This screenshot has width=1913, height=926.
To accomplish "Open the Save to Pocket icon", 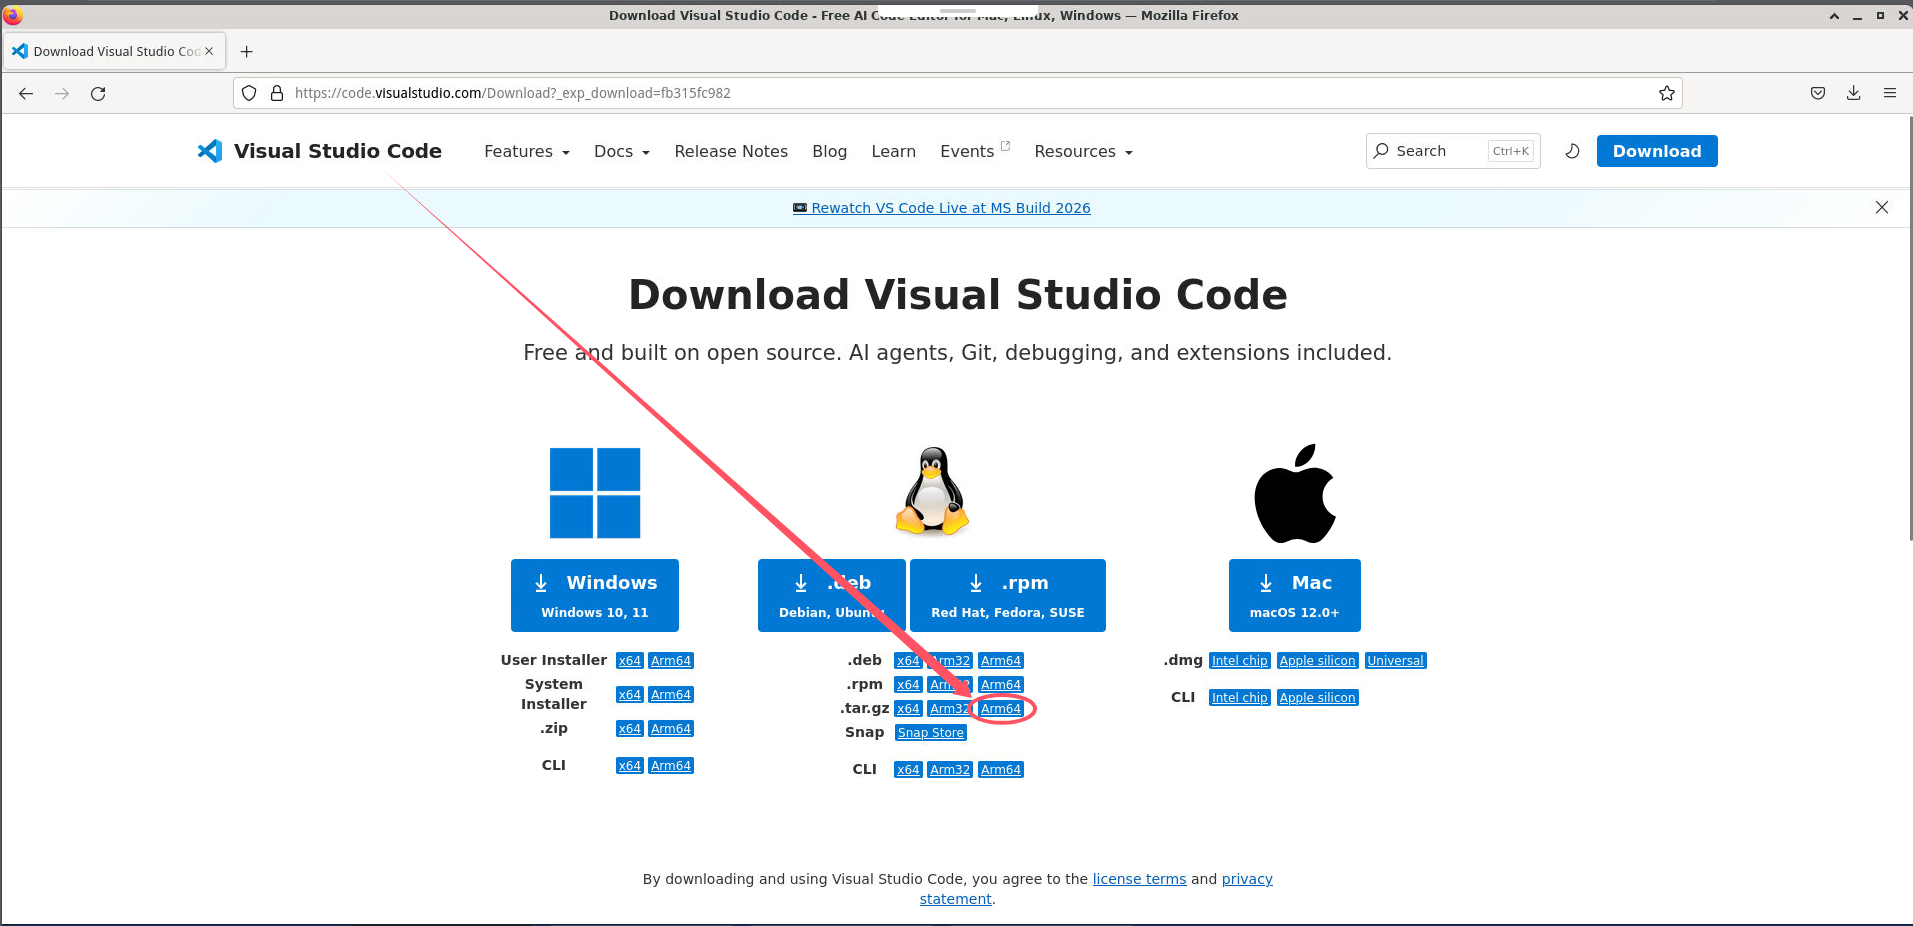I will 1818,93.
